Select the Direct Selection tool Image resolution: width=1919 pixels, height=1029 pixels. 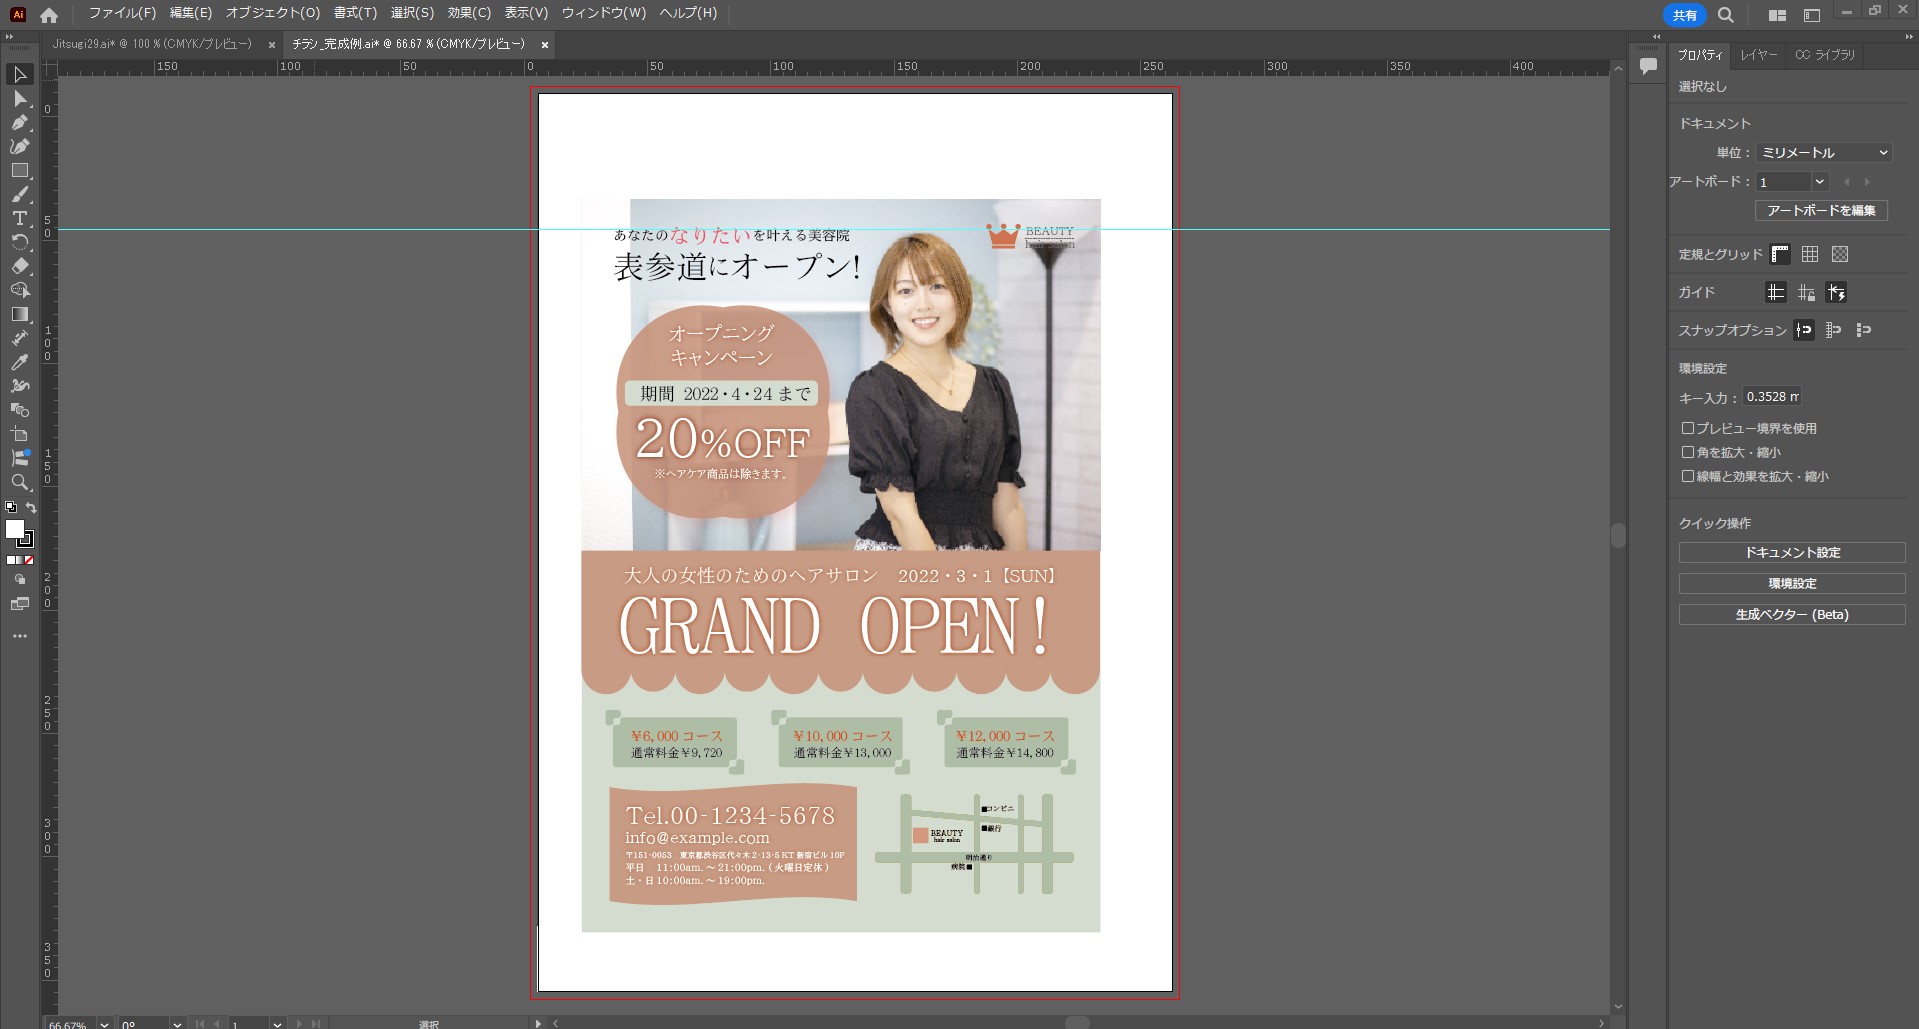19,99
